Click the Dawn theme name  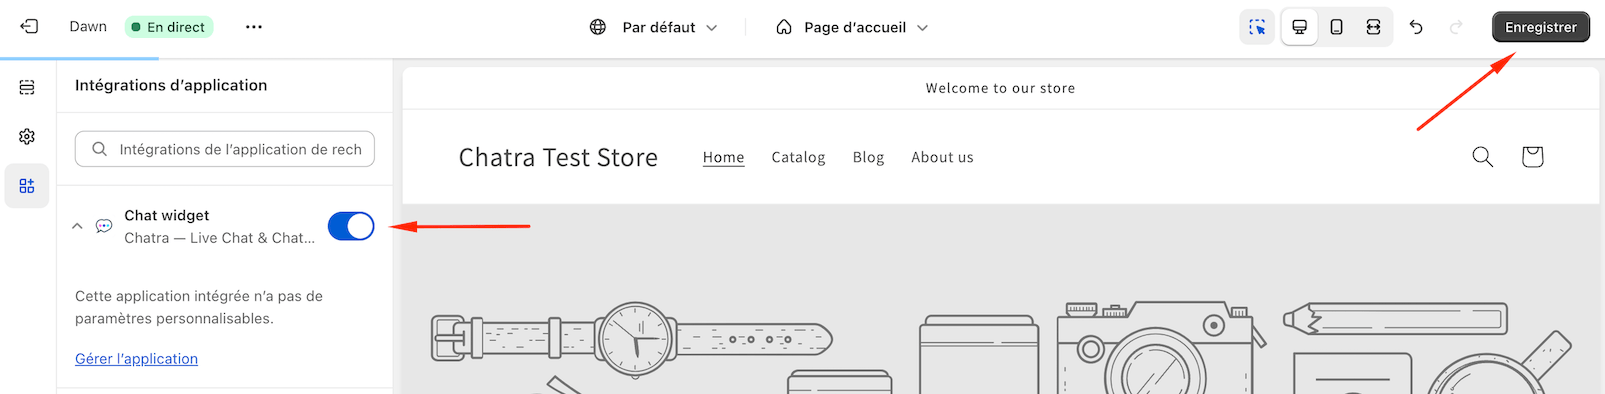88,27
